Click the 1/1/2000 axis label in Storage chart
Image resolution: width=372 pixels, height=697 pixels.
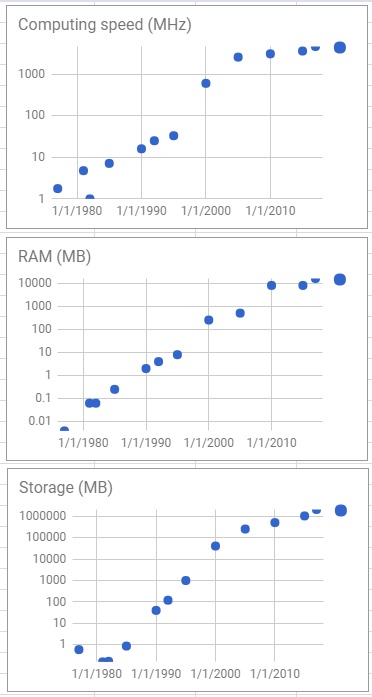click(x=216, y=673)
